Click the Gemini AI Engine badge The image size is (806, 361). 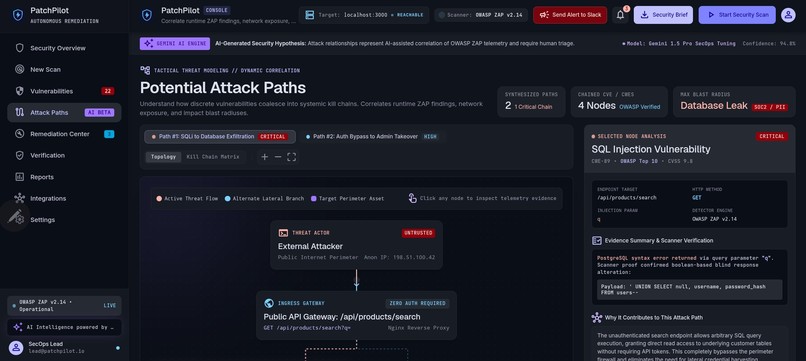point(175,44)
